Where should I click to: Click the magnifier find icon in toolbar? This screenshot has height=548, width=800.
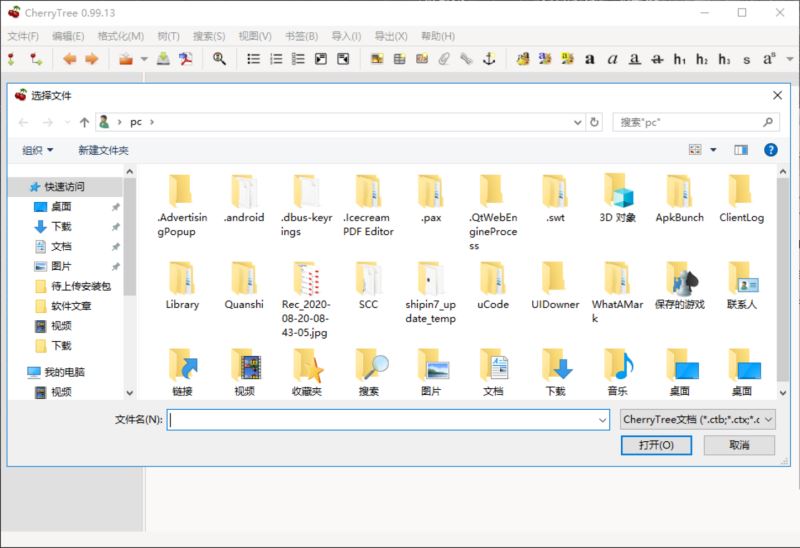219,59
